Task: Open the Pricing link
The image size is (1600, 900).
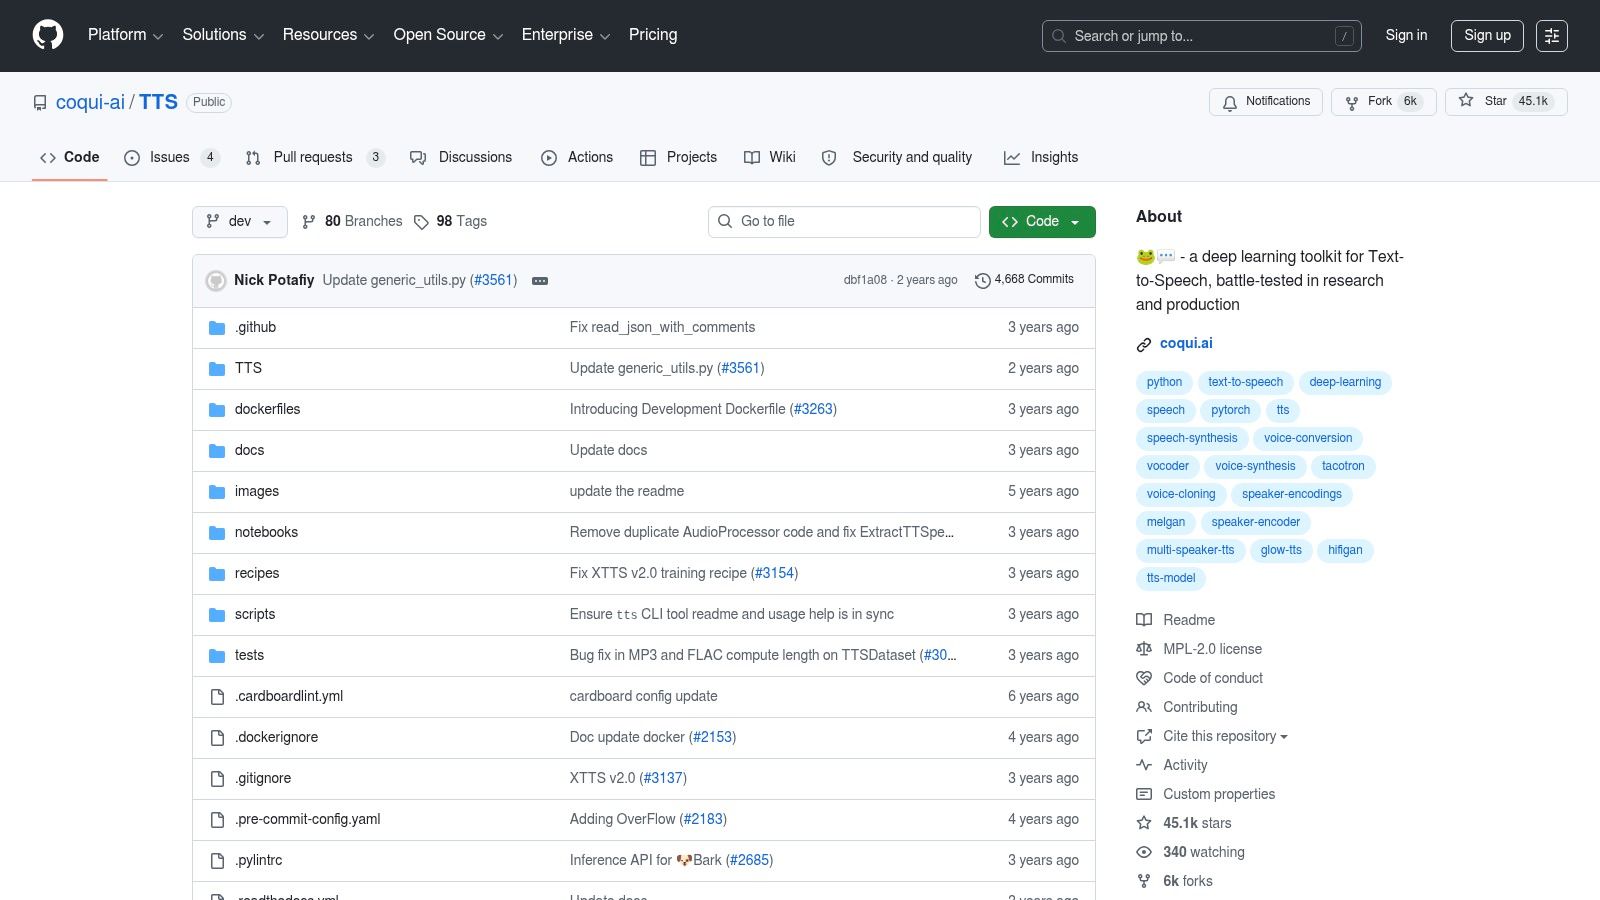Action: (x=653, y=35)
